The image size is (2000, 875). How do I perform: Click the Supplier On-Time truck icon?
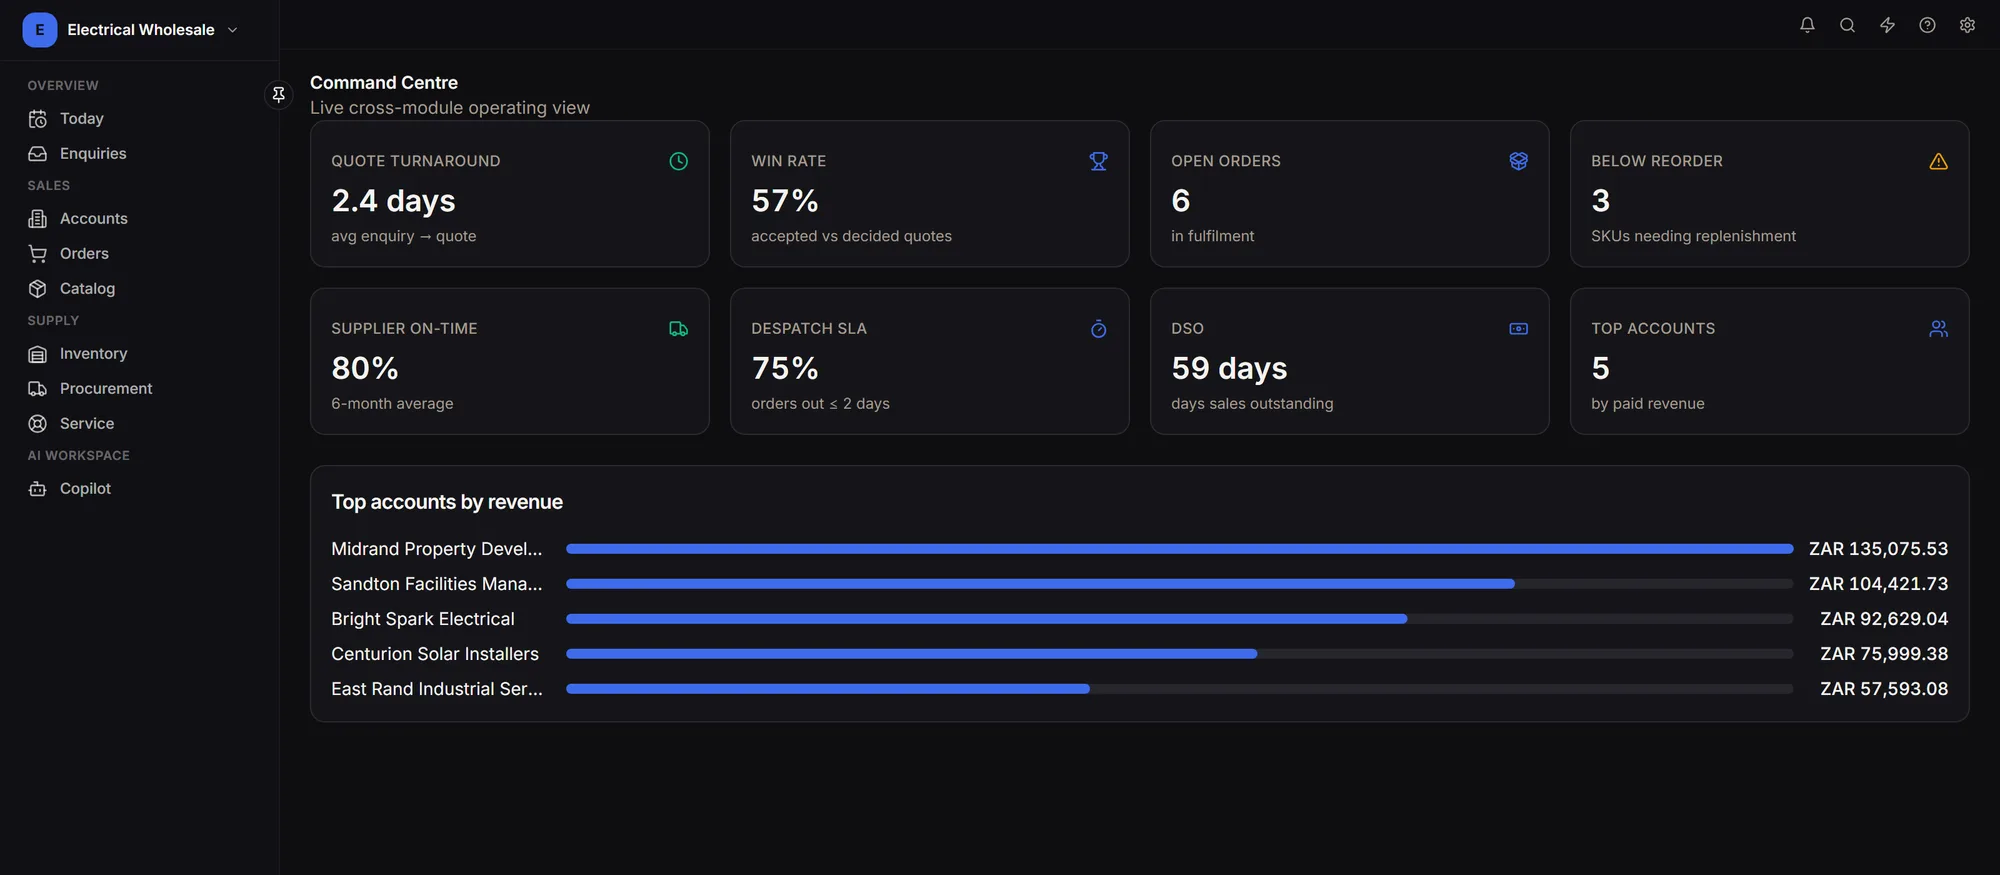[x=678, y=329]
